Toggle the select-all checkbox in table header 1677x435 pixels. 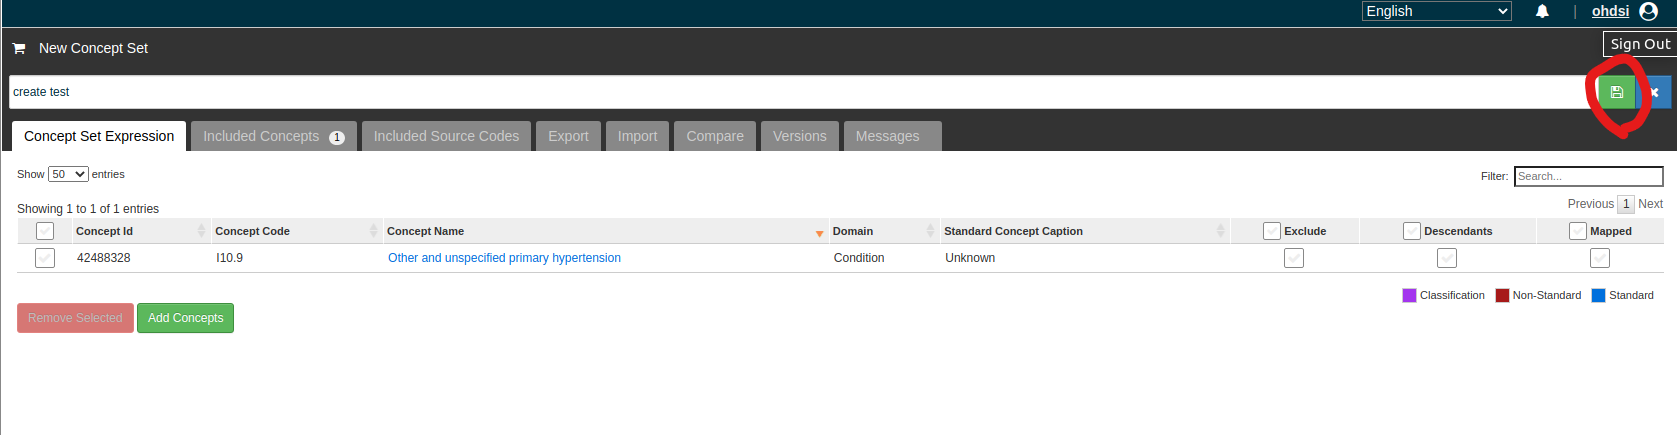[45, 231]
